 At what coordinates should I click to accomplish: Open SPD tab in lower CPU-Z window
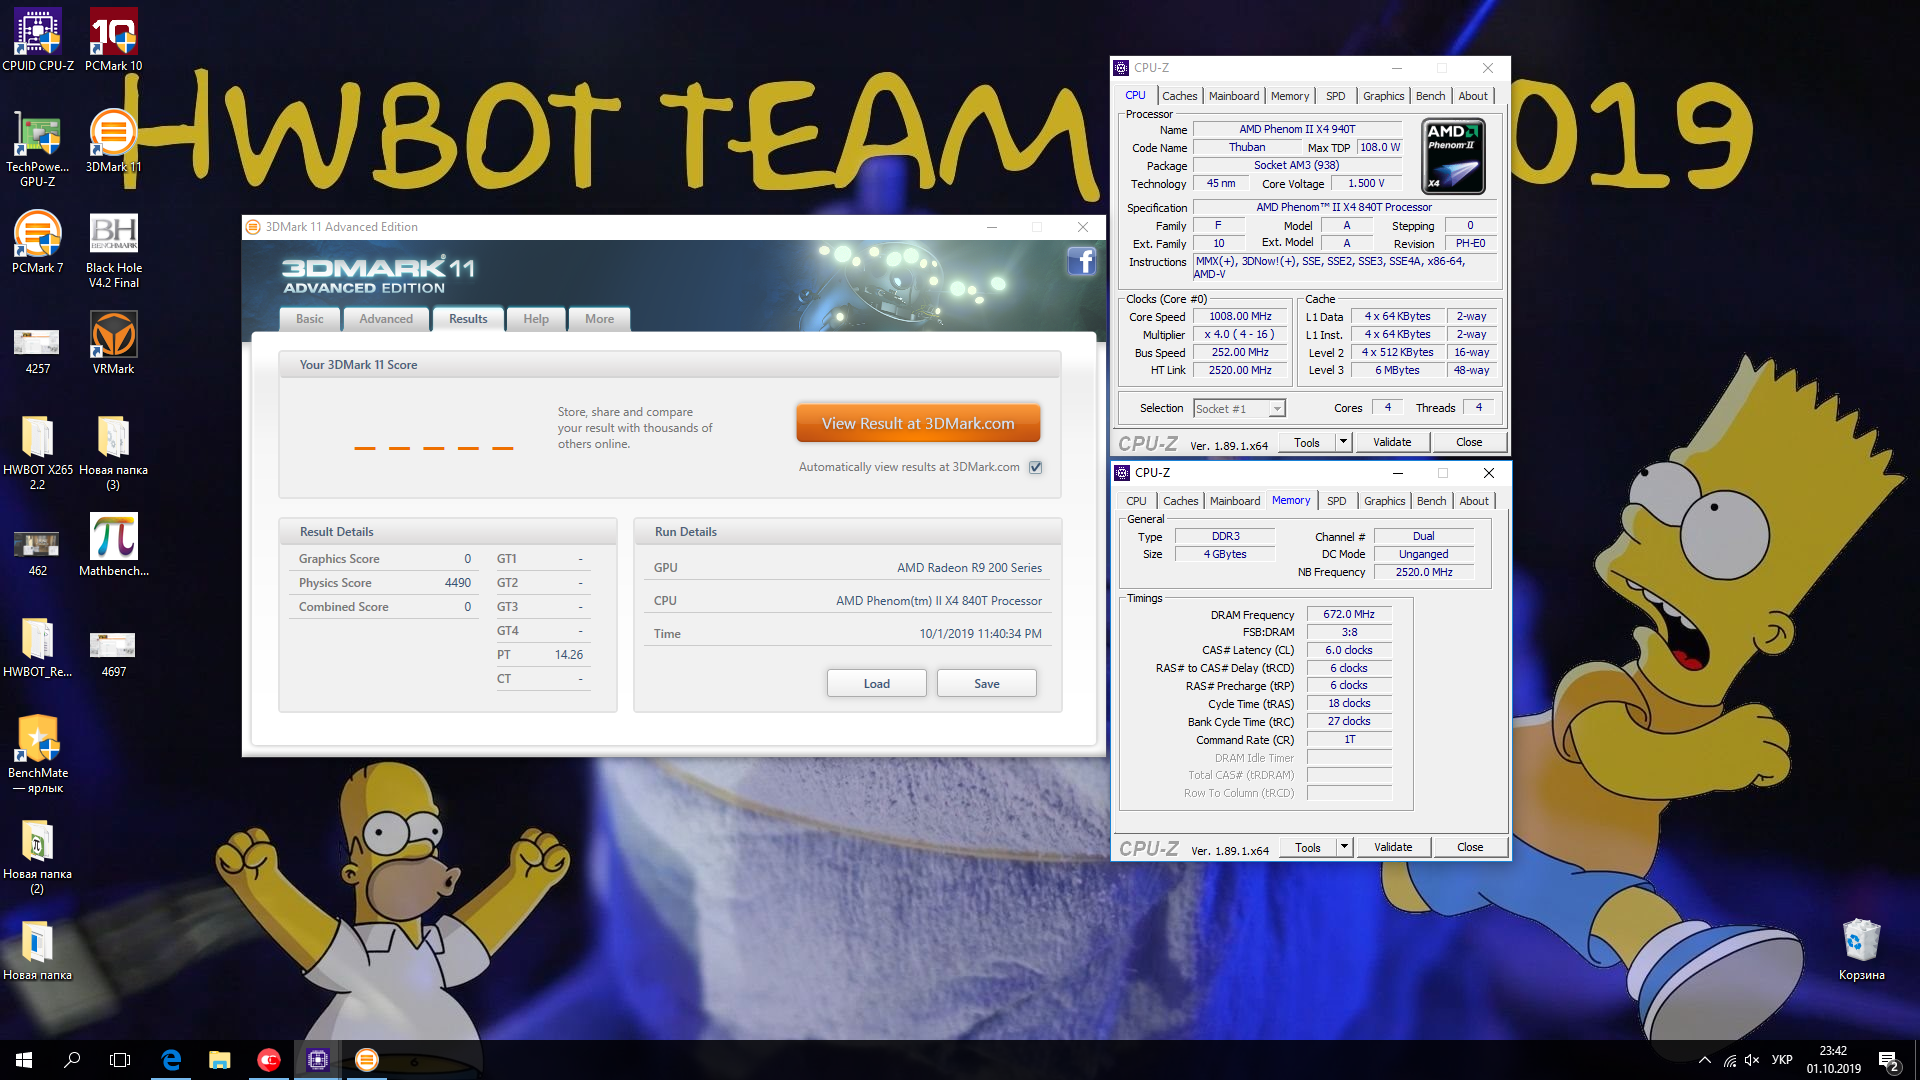click(1337, 501)
